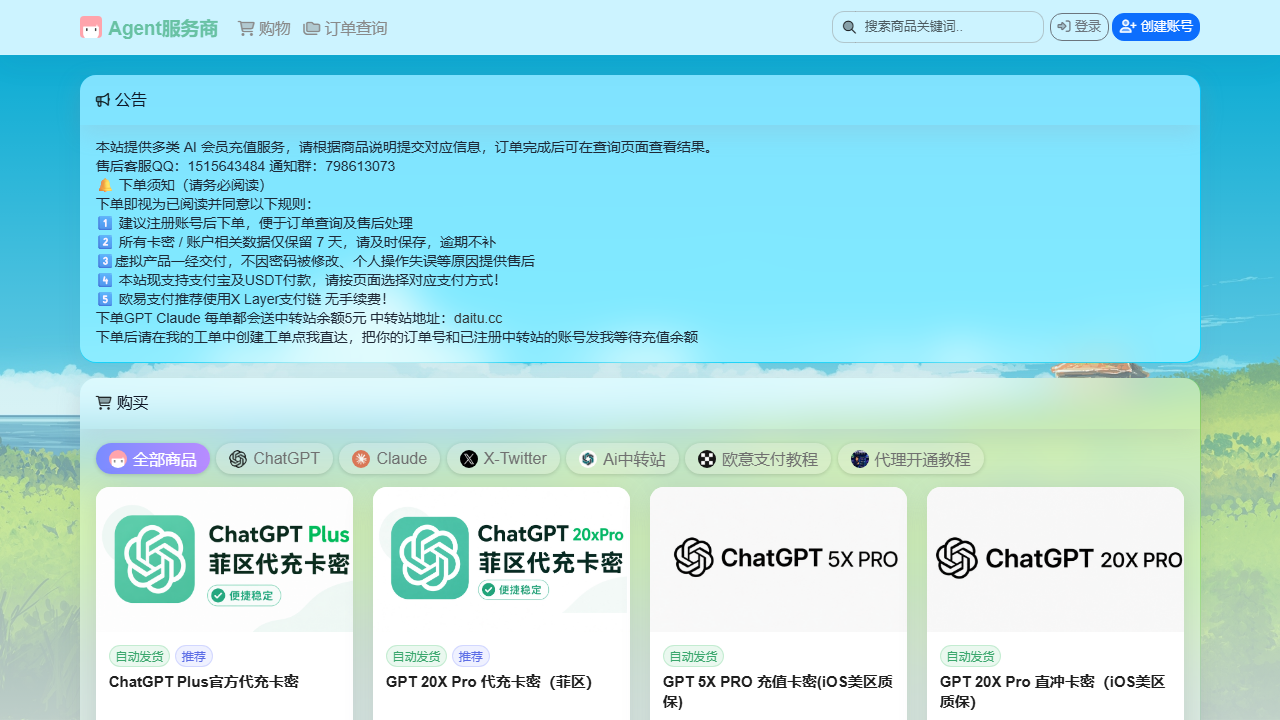This screenshot has height=720, width=1280.
Task: Click the 登录 button
Action: coord(1079,27)
